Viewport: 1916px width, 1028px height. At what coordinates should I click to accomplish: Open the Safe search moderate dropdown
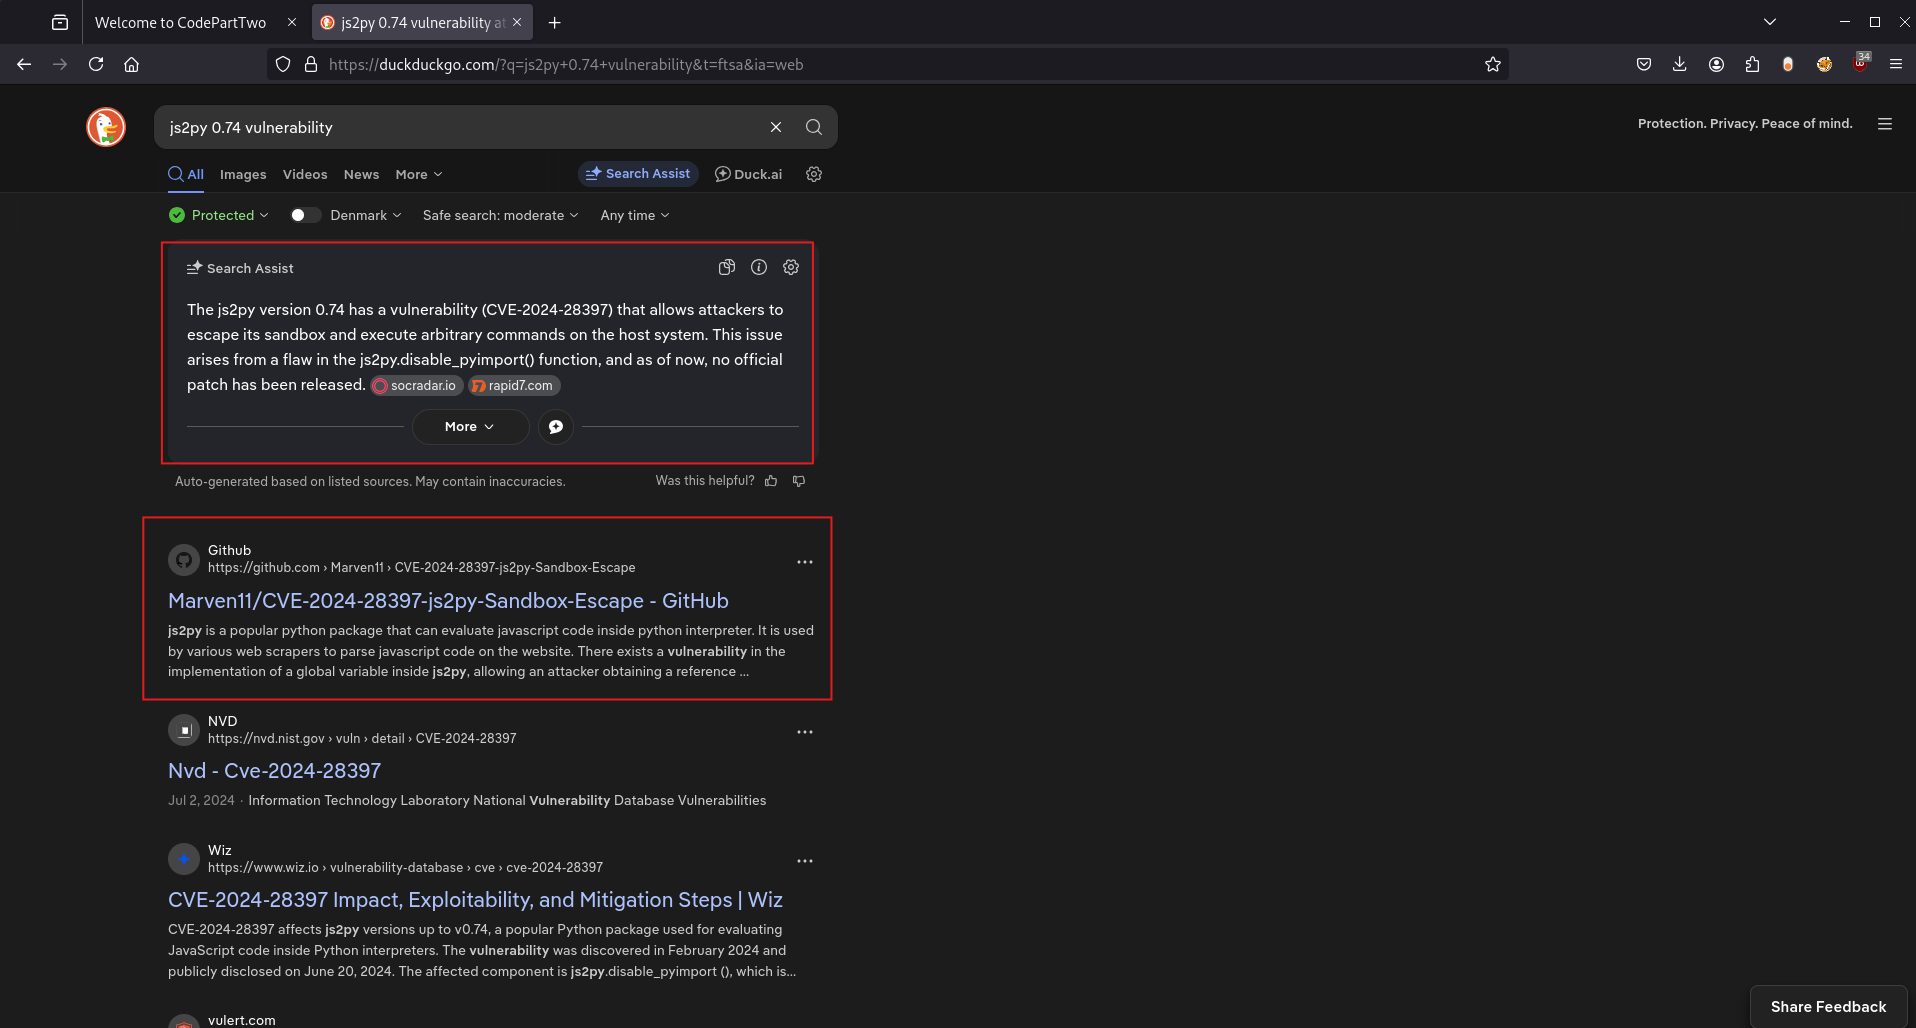pyautogui.click(x=499, y=215)
